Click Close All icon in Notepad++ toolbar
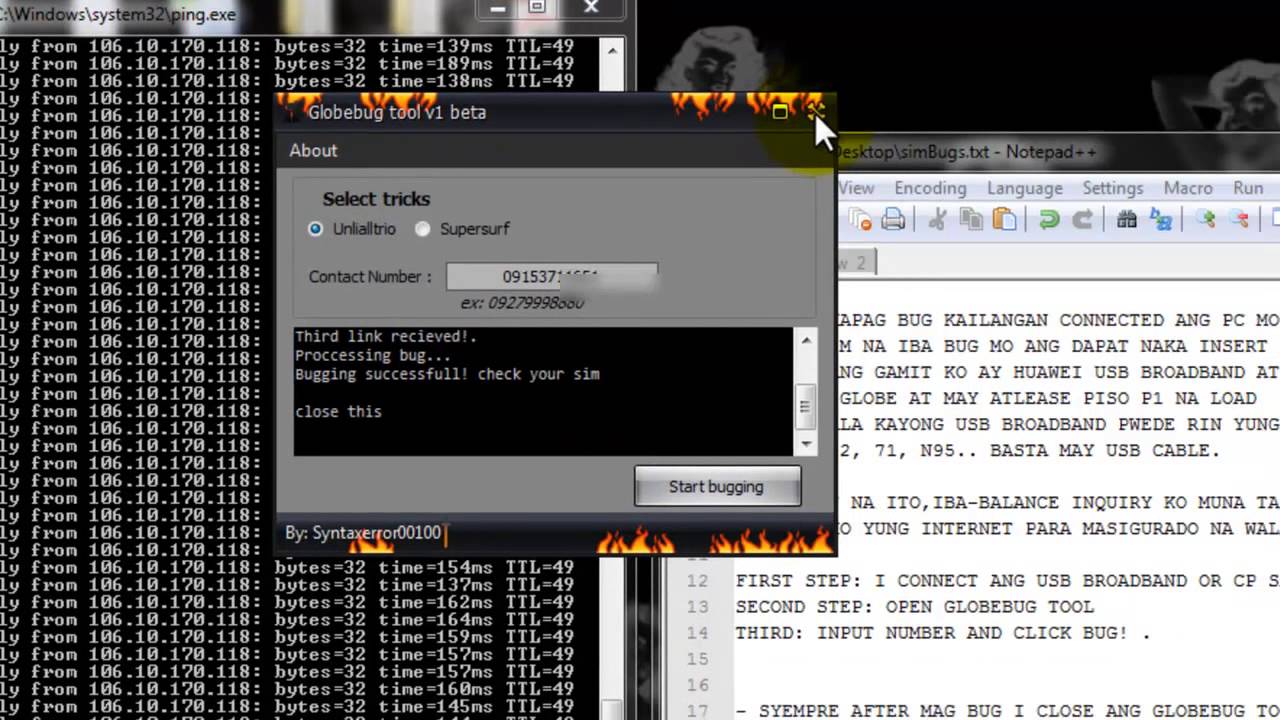 click(x=860, y=219)
